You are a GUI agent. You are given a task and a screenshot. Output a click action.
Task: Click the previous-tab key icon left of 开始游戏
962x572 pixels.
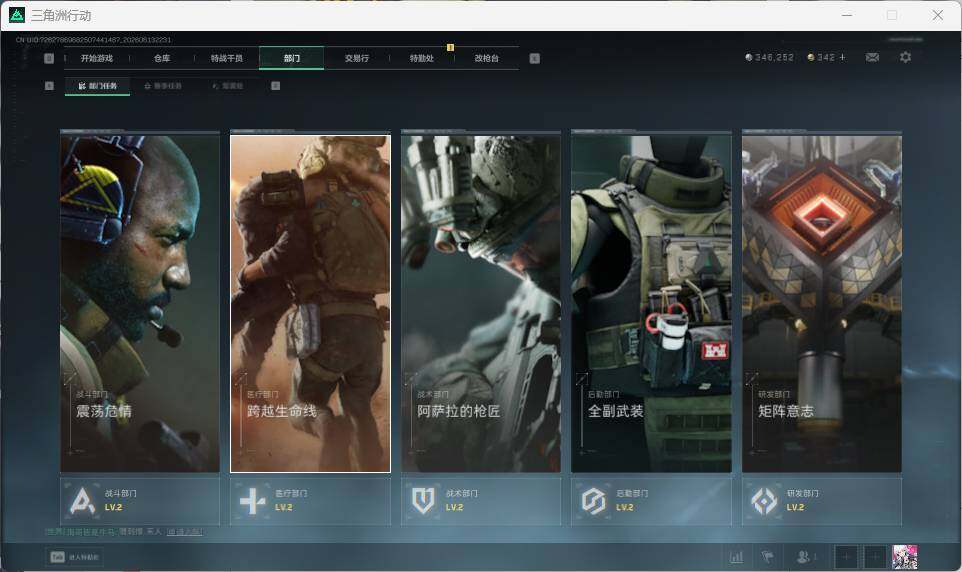[x=49, y=58]
